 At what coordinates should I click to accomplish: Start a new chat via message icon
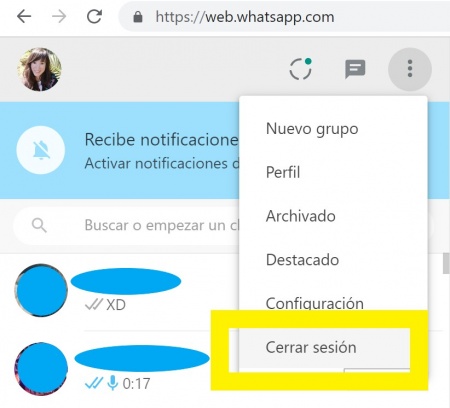click(355, 69)
